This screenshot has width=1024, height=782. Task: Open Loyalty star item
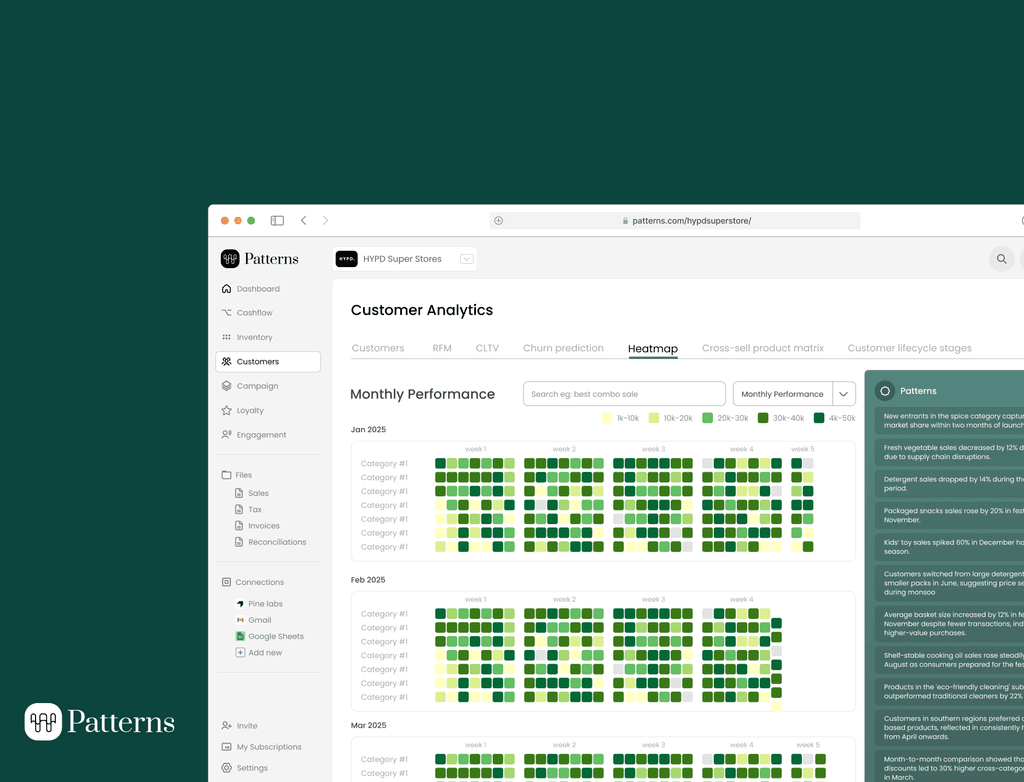tap(243, 410)
